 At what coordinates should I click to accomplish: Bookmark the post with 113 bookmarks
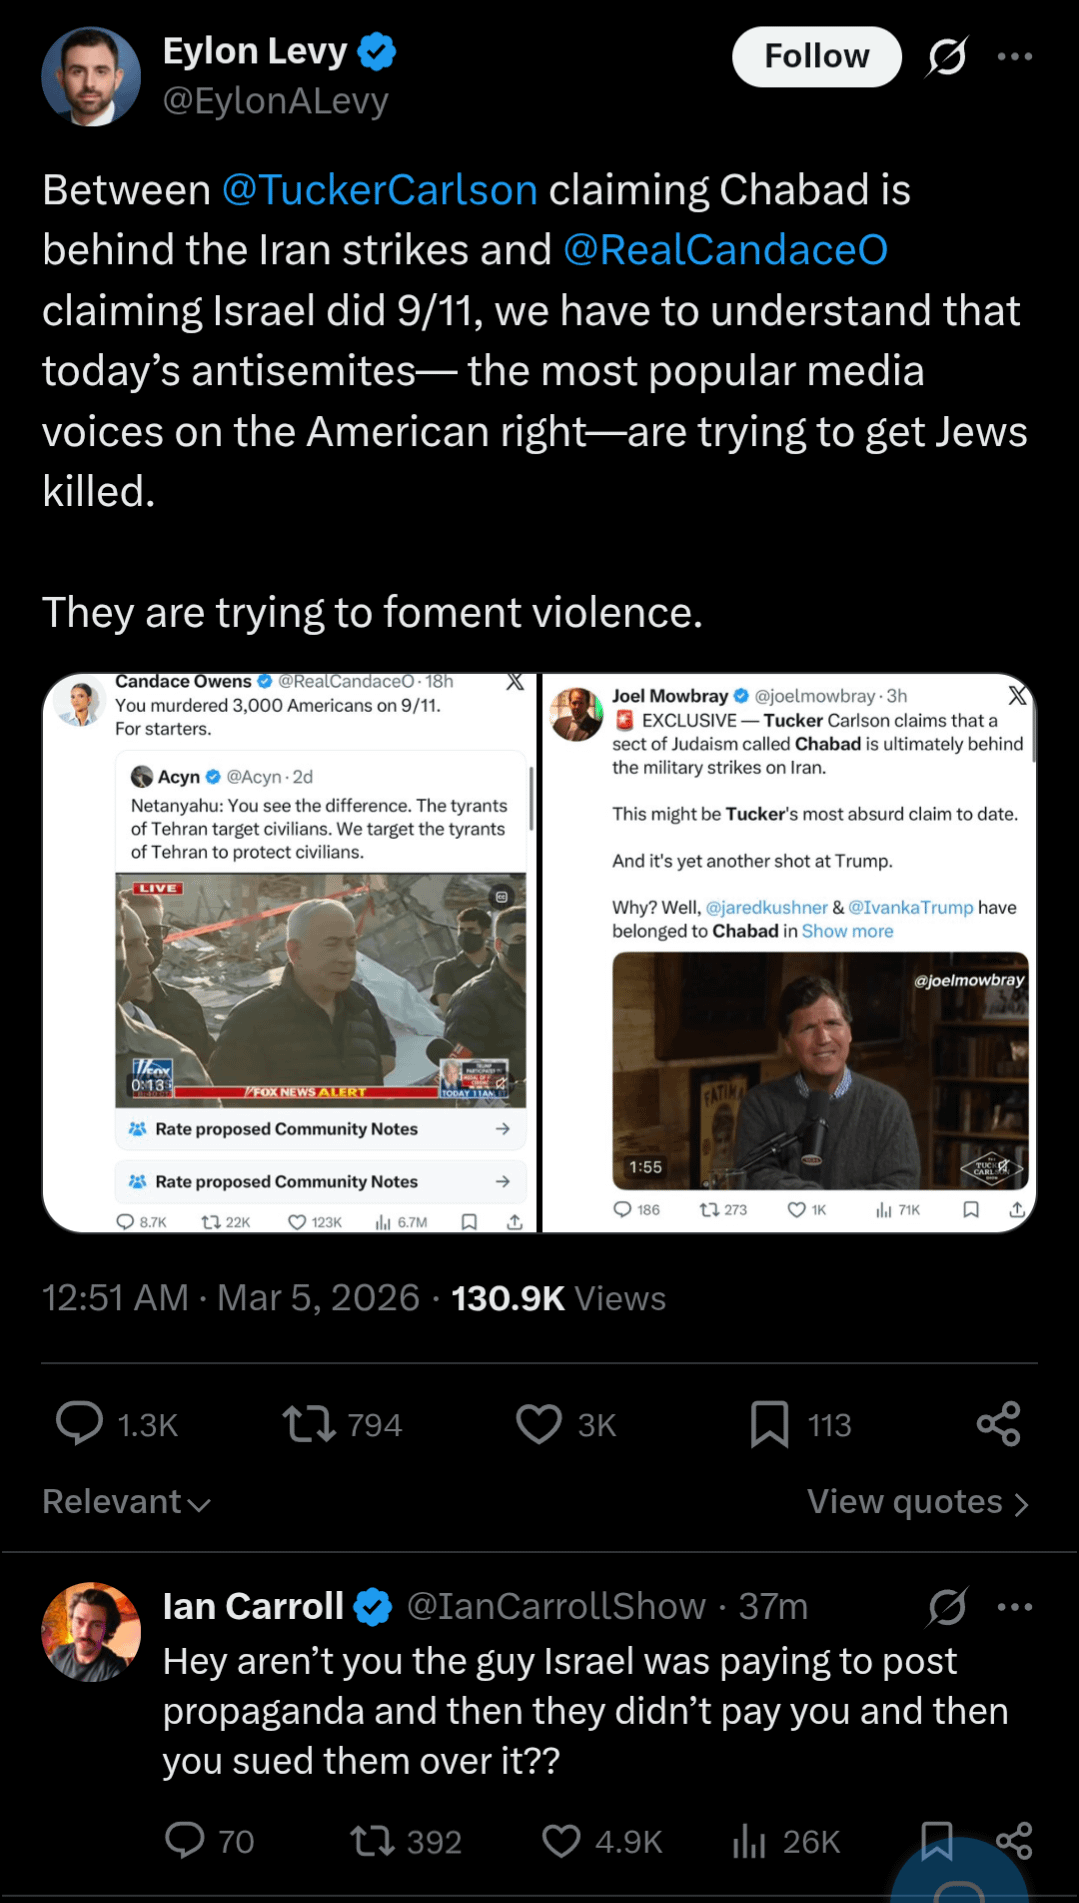point(769,1423)
